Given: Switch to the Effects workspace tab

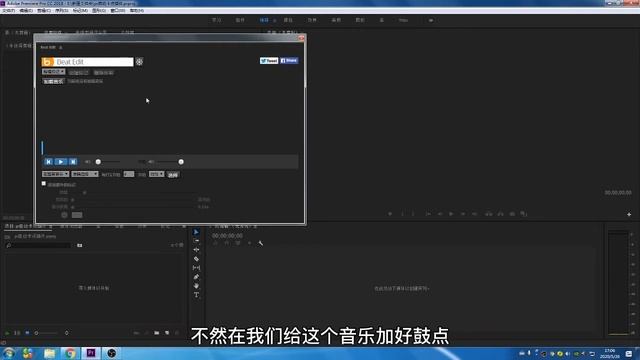Looking at the screenshot, I should pyautogui.click(x=312, y=20).
